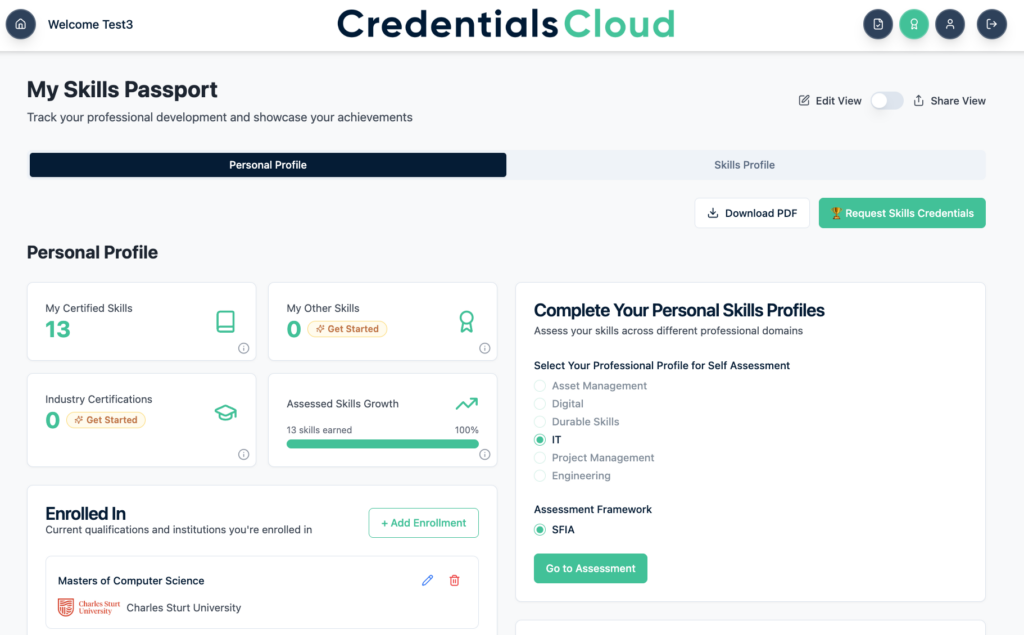Select the Project Management radio button
The height and width of the screenshot is (635, 1024).
point(539,458)
